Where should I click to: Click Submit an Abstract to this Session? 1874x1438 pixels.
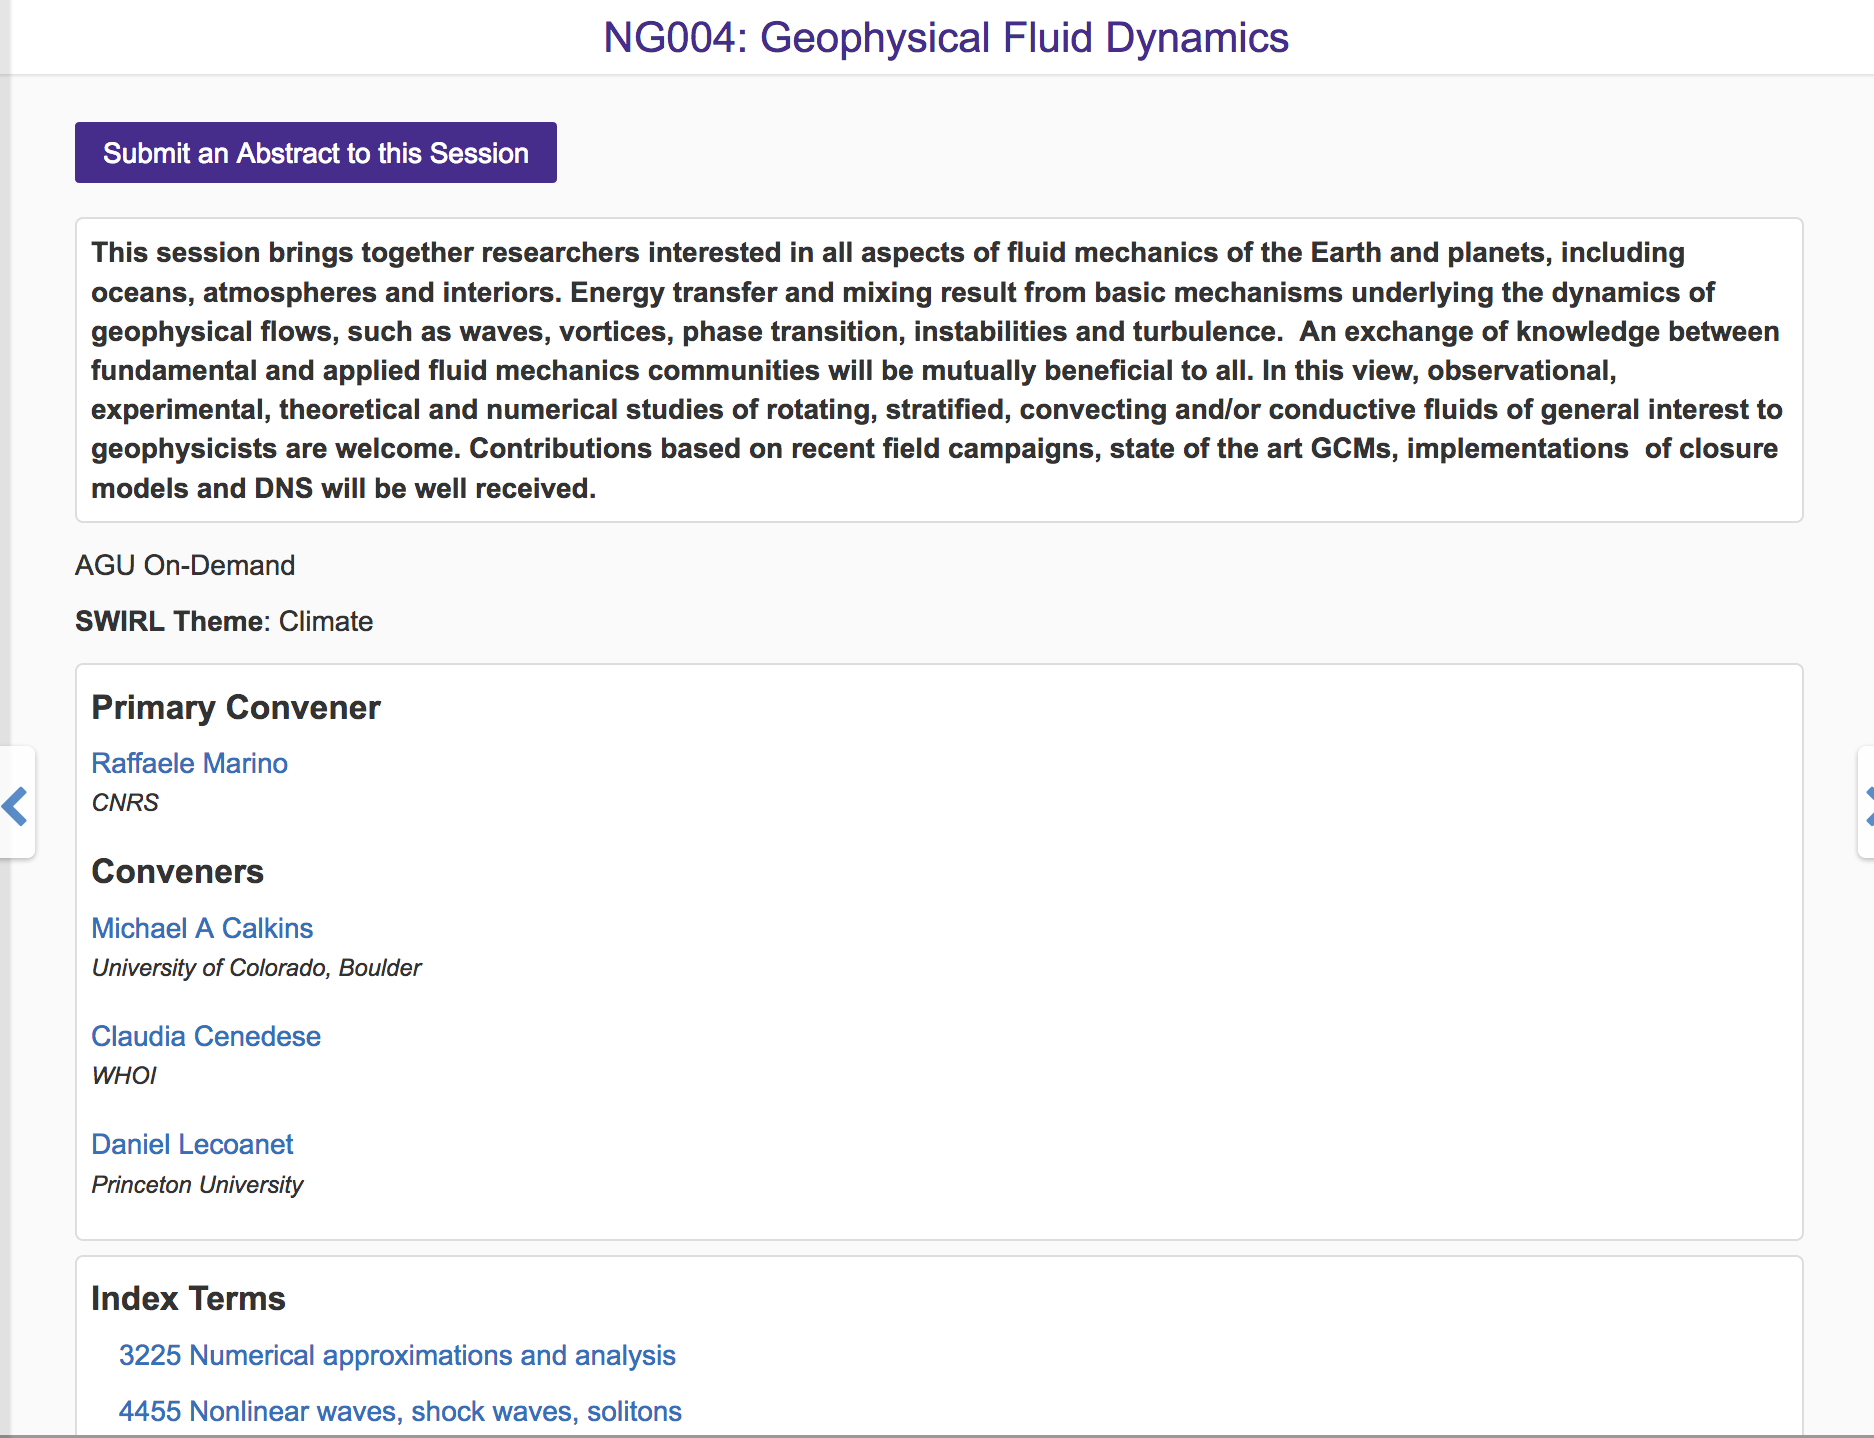tap(315, 153)
